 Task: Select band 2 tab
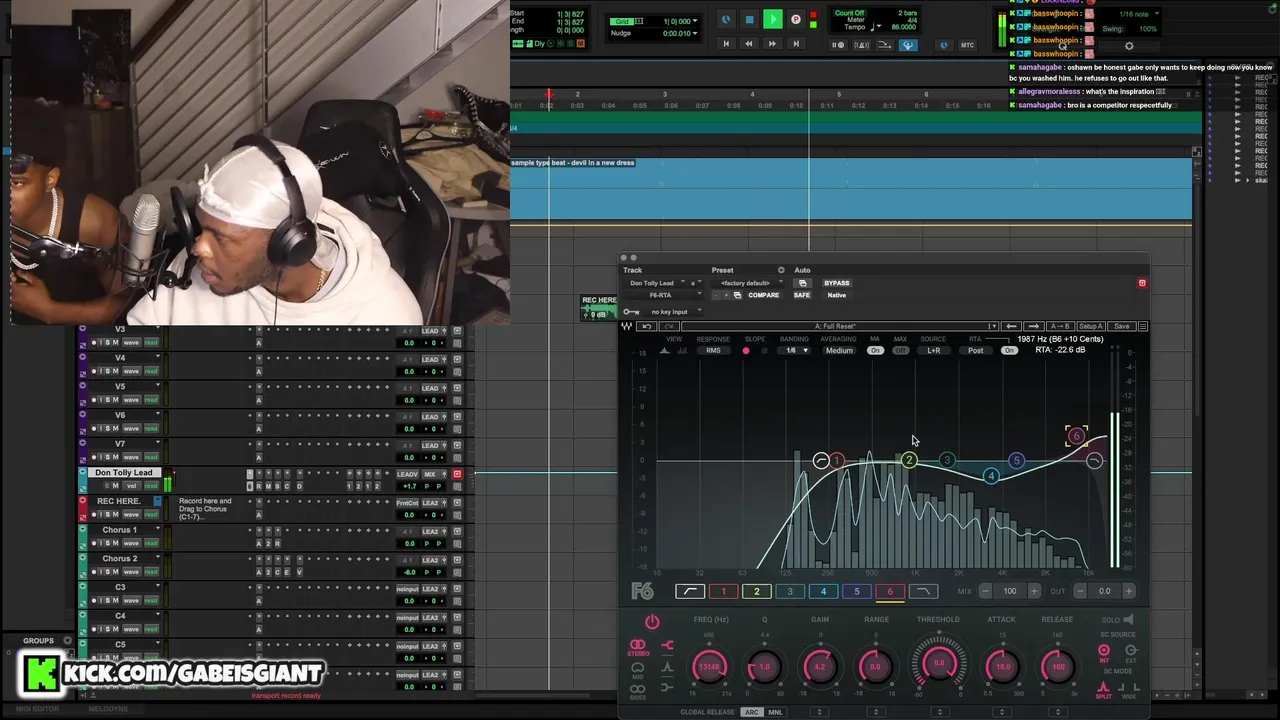pos(756,591)
